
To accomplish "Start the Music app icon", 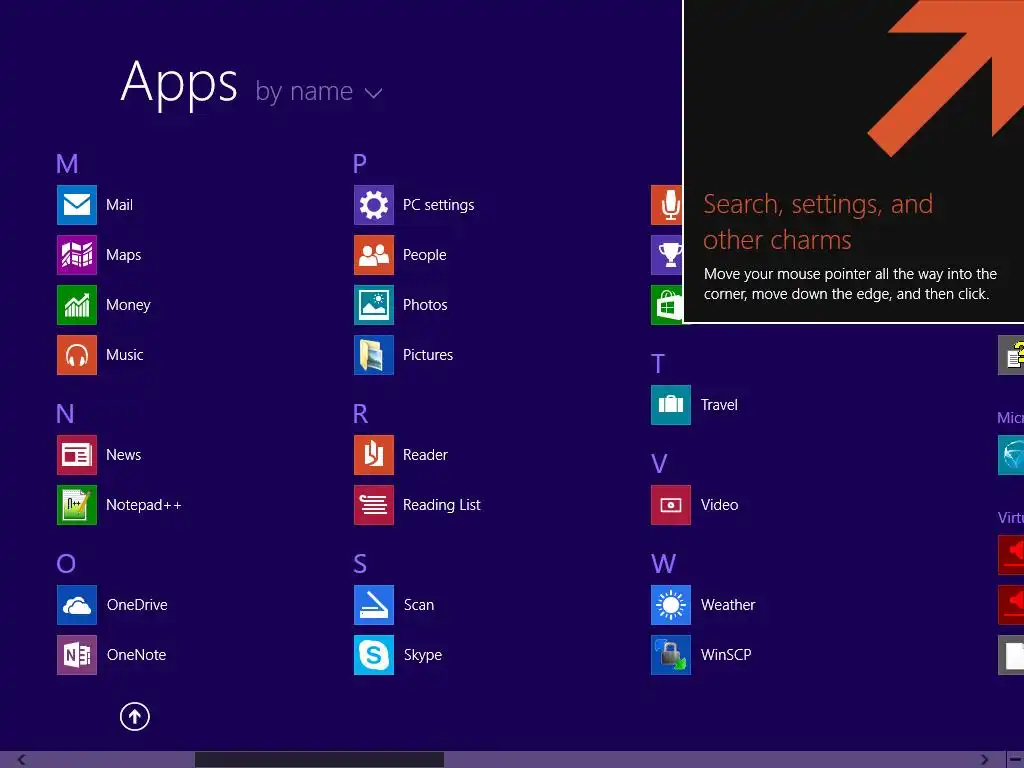I will pyautogui.click(x=76, y=355).
